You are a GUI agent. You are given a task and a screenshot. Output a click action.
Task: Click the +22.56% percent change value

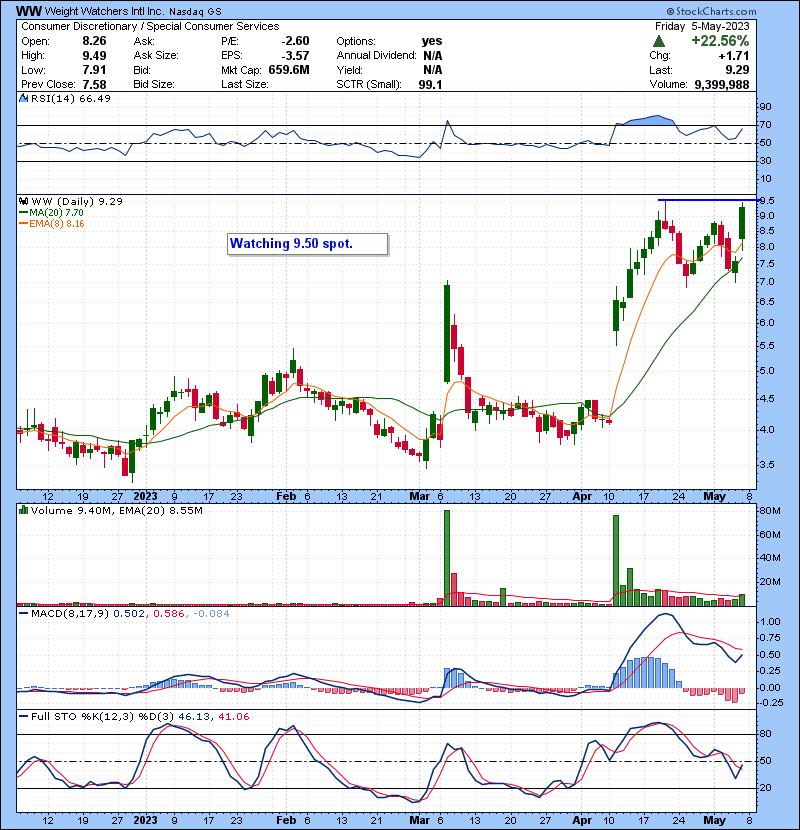click(x=720, y=41)
